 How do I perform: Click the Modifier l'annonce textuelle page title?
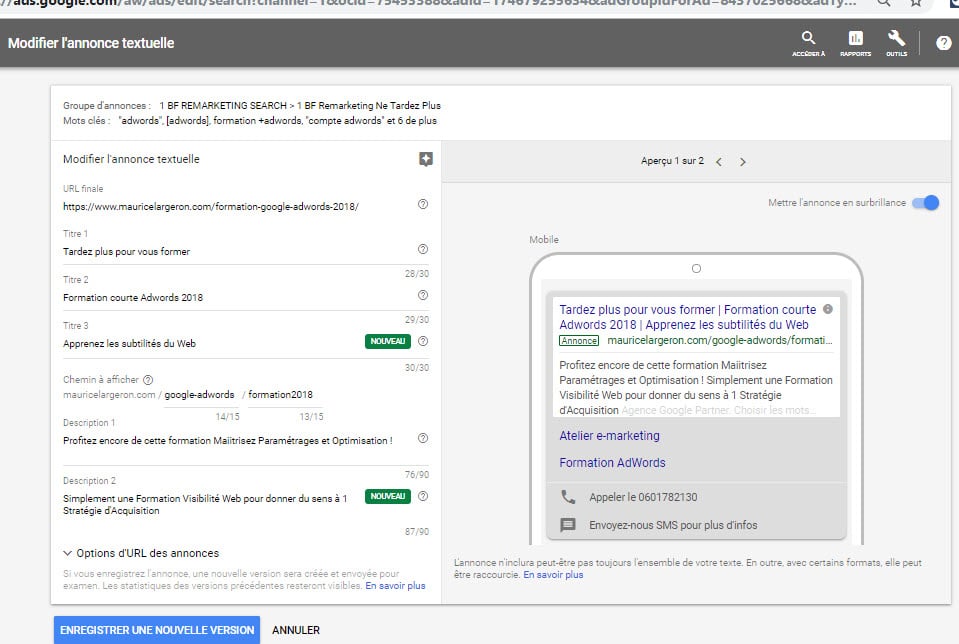(x=91, y=43)
